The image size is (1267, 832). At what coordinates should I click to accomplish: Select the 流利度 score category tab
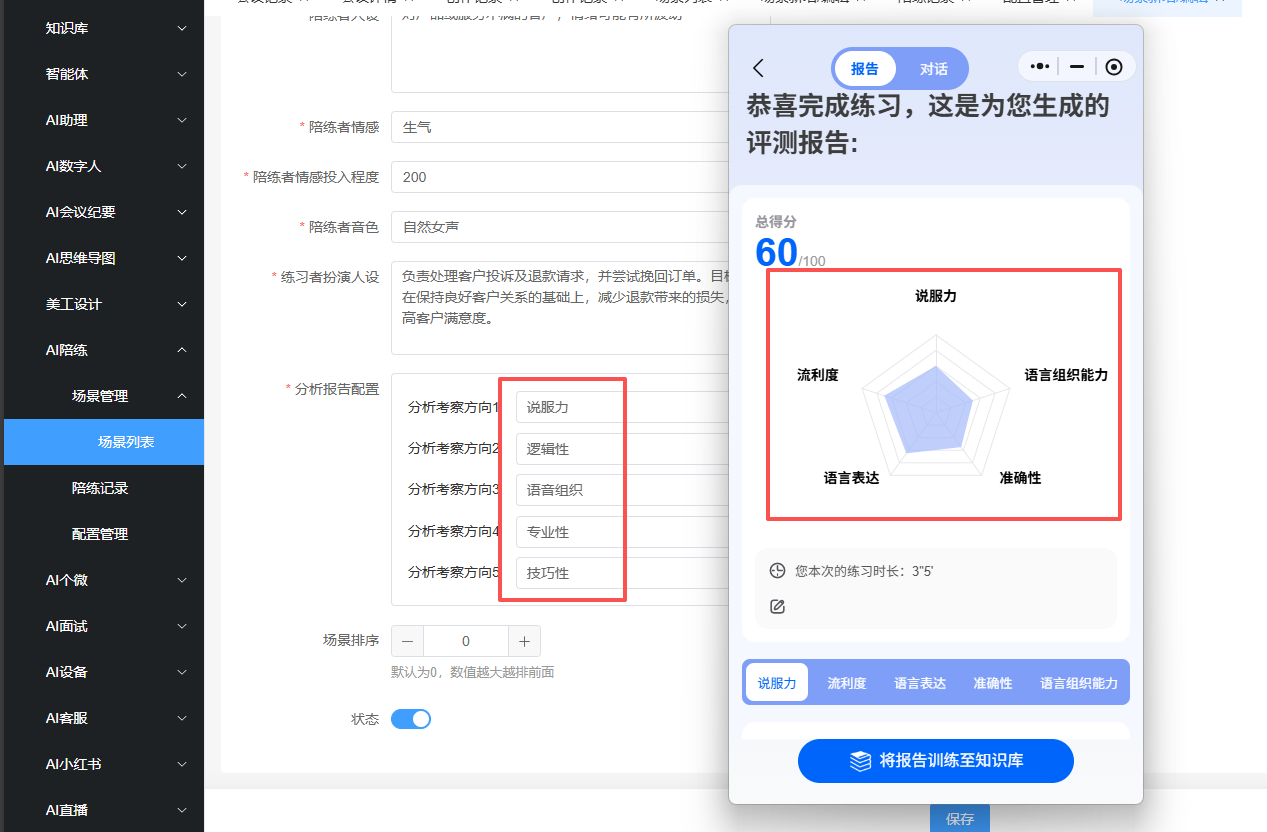846,683
